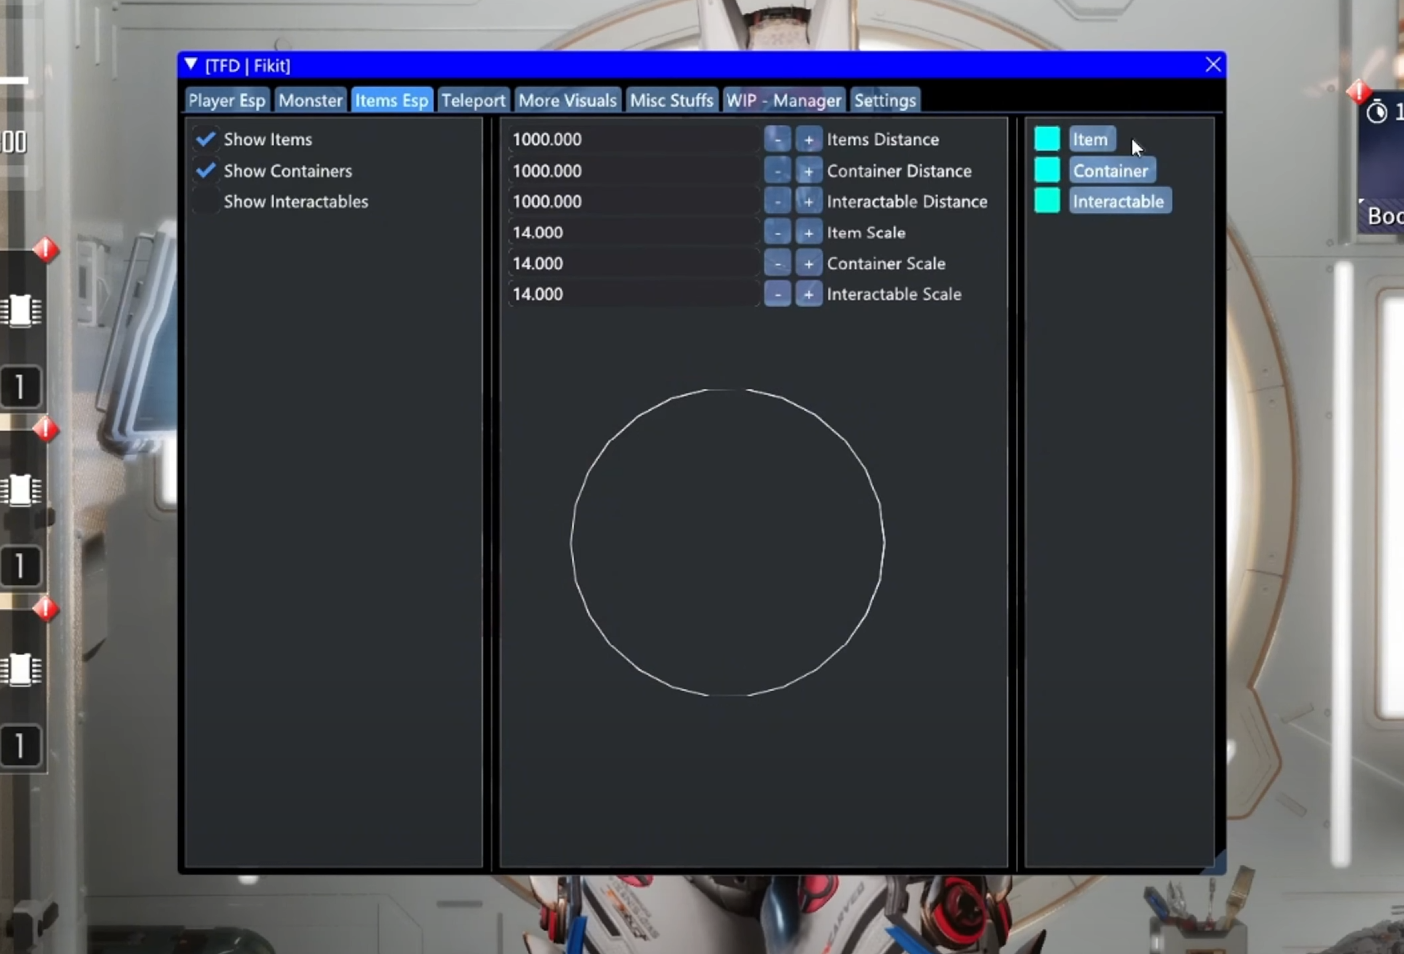Increase Items Distance with plus button
The width and height of the screenshot is (1404, 954).
tap(808, 140)
